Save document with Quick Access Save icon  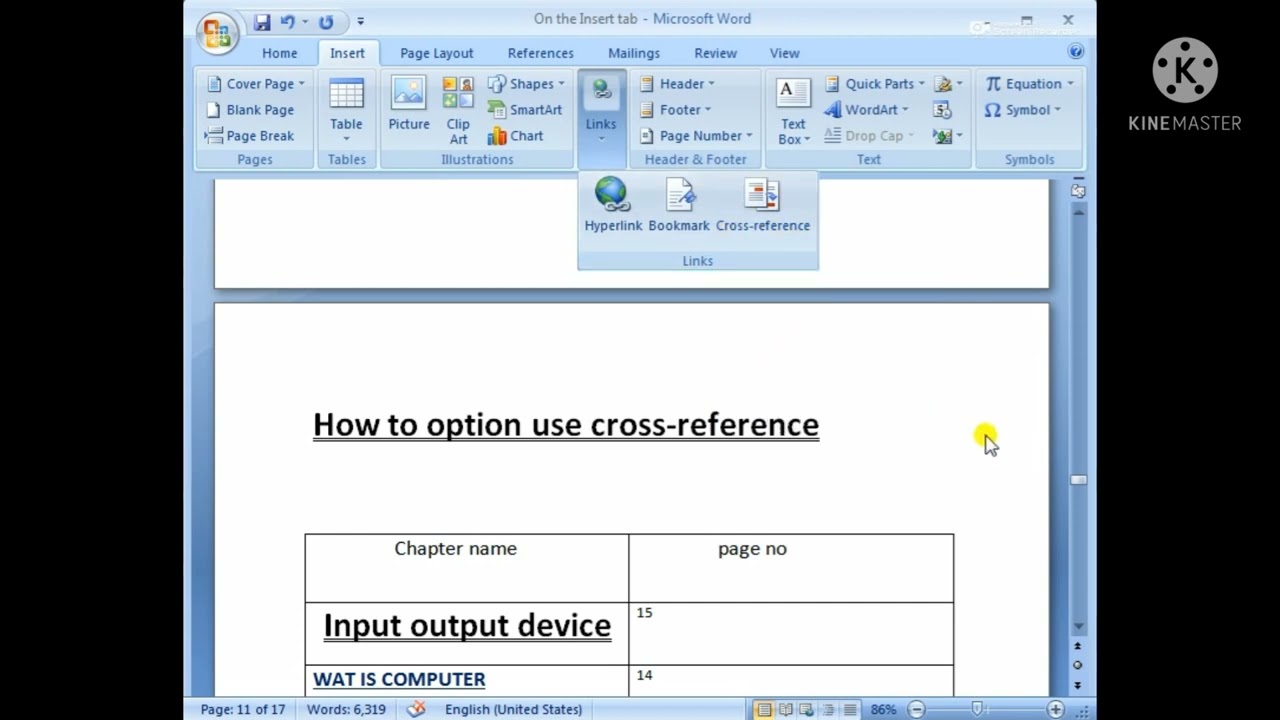(262, 22)
